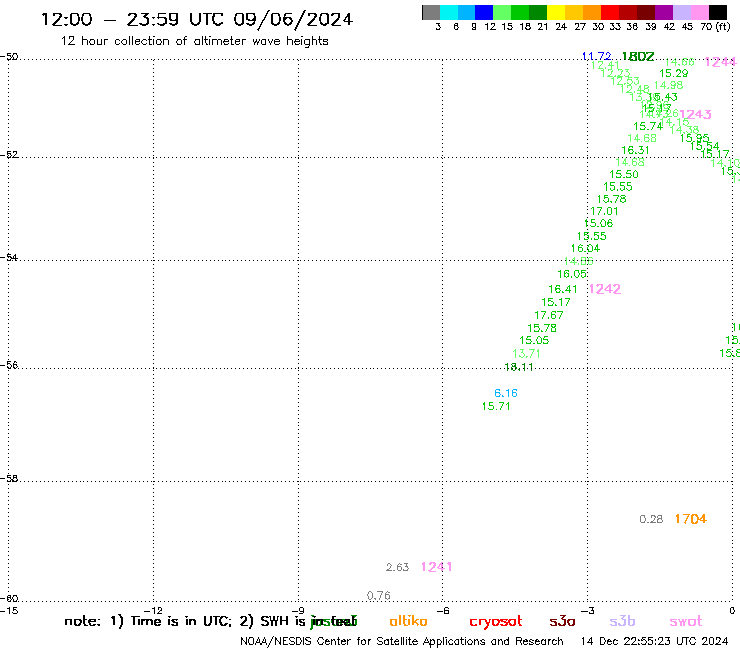Click the wave height value '17.01'
This screenshot has height=650, width=740.
604,211
